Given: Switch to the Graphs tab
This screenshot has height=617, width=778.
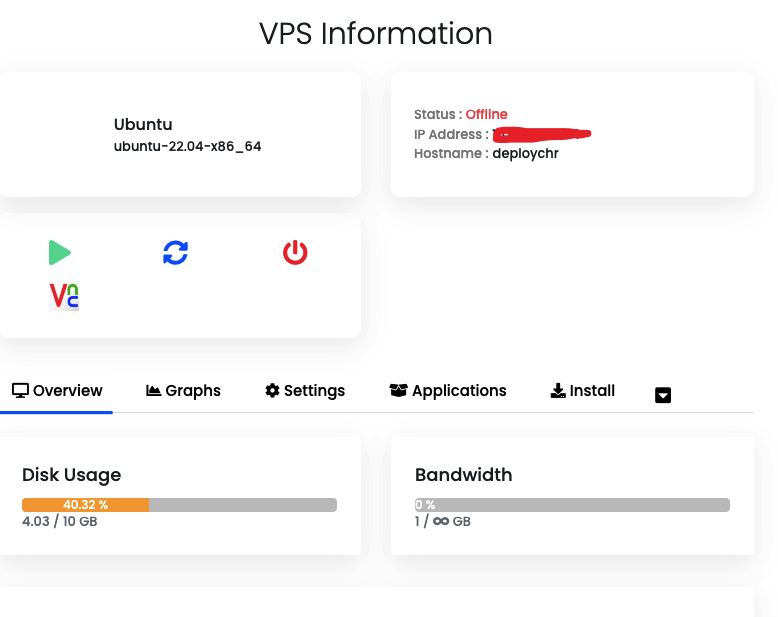Looking at the screenshot, I should 193,391.
